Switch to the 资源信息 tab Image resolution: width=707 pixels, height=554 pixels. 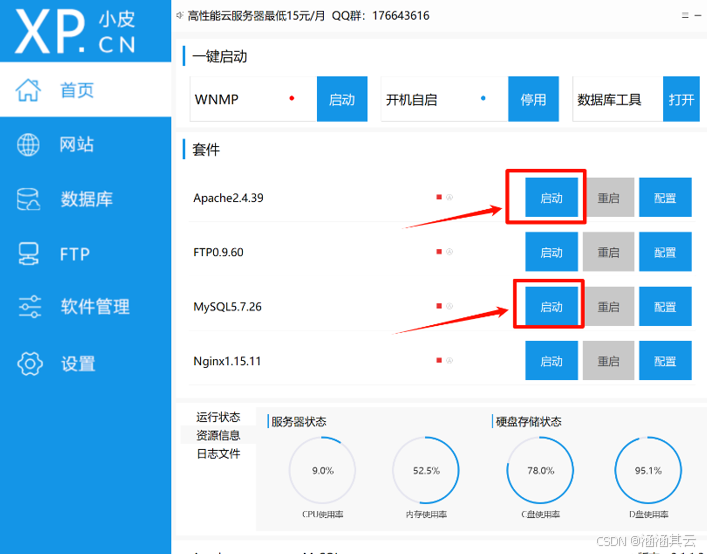(x=218, y=435)
